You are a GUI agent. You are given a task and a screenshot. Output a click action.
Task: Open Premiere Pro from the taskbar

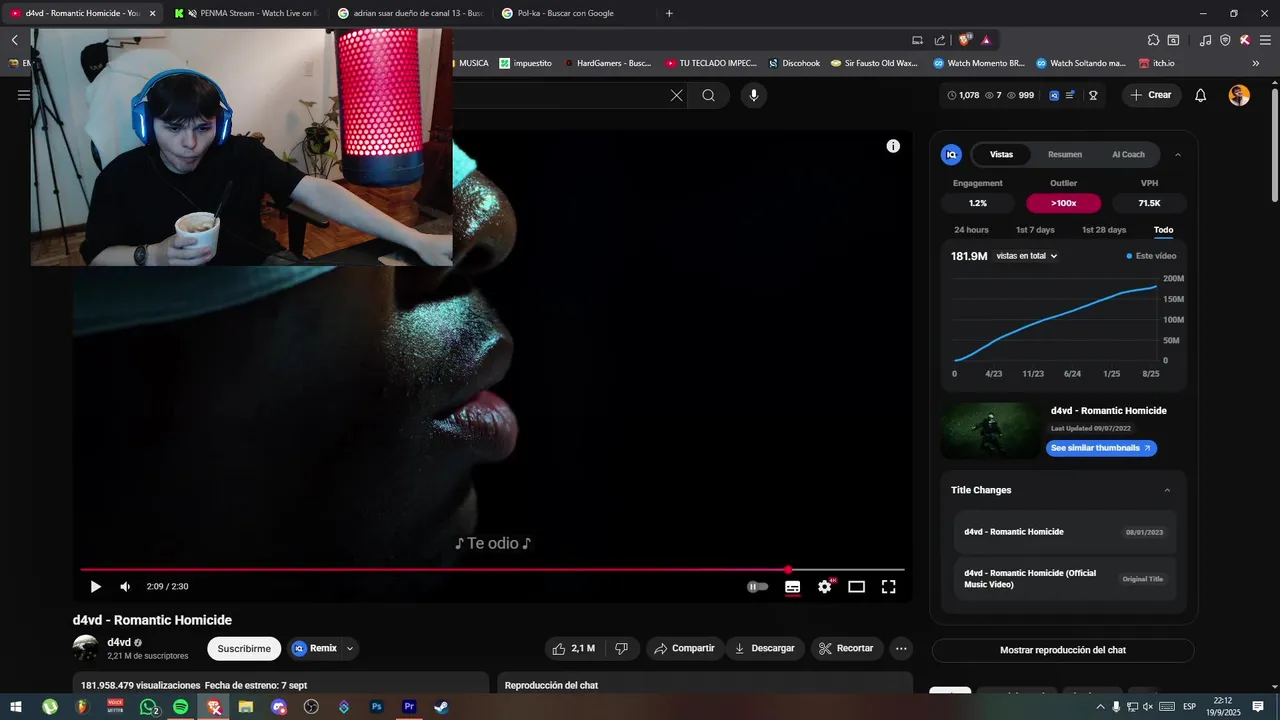click(409, 707)
